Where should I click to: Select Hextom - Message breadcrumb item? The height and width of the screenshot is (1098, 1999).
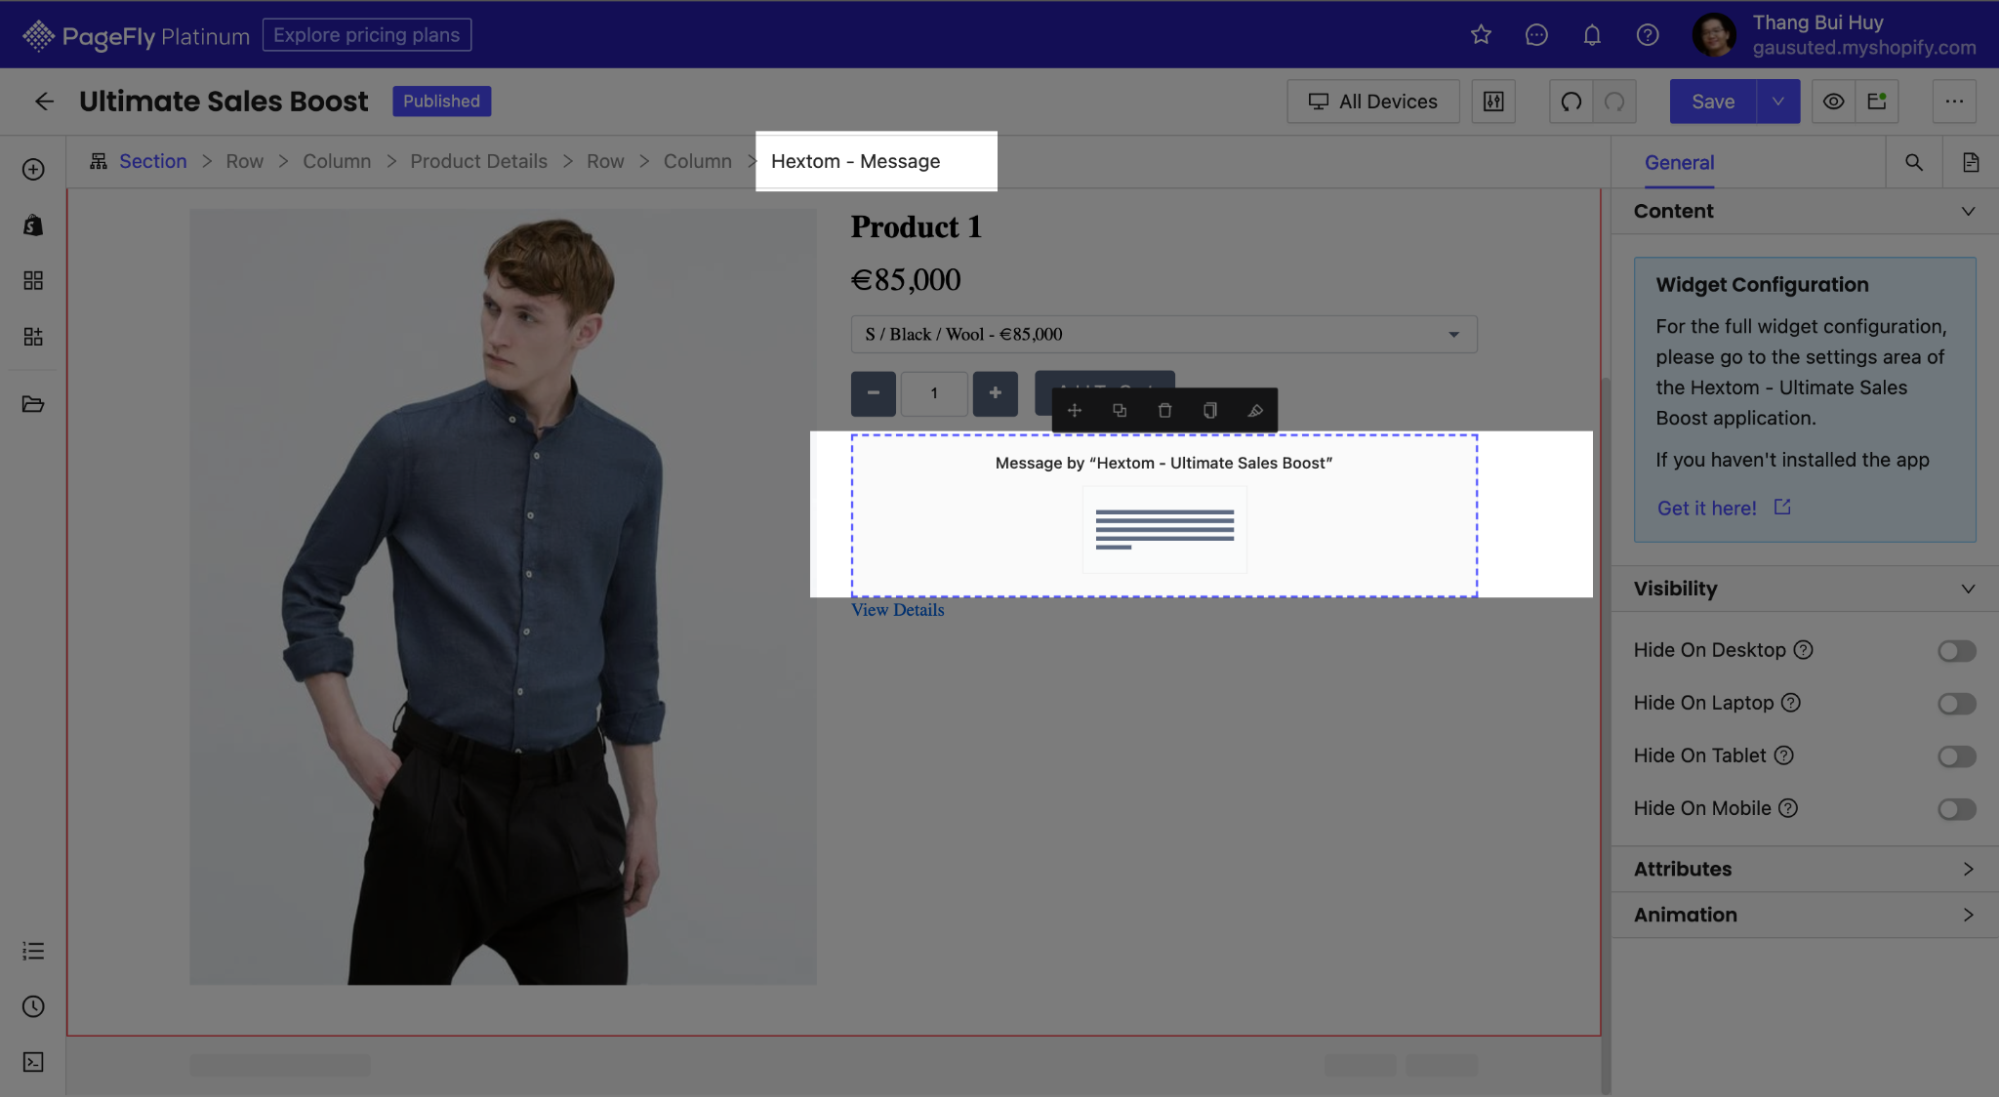(x=855, y=161)
